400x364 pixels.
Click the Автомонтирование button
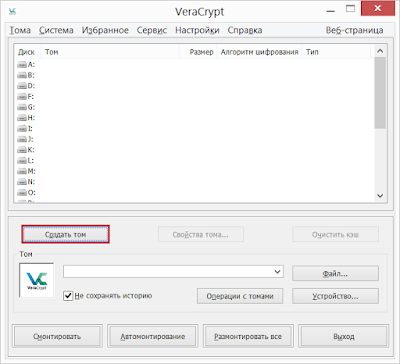point(153,336)
